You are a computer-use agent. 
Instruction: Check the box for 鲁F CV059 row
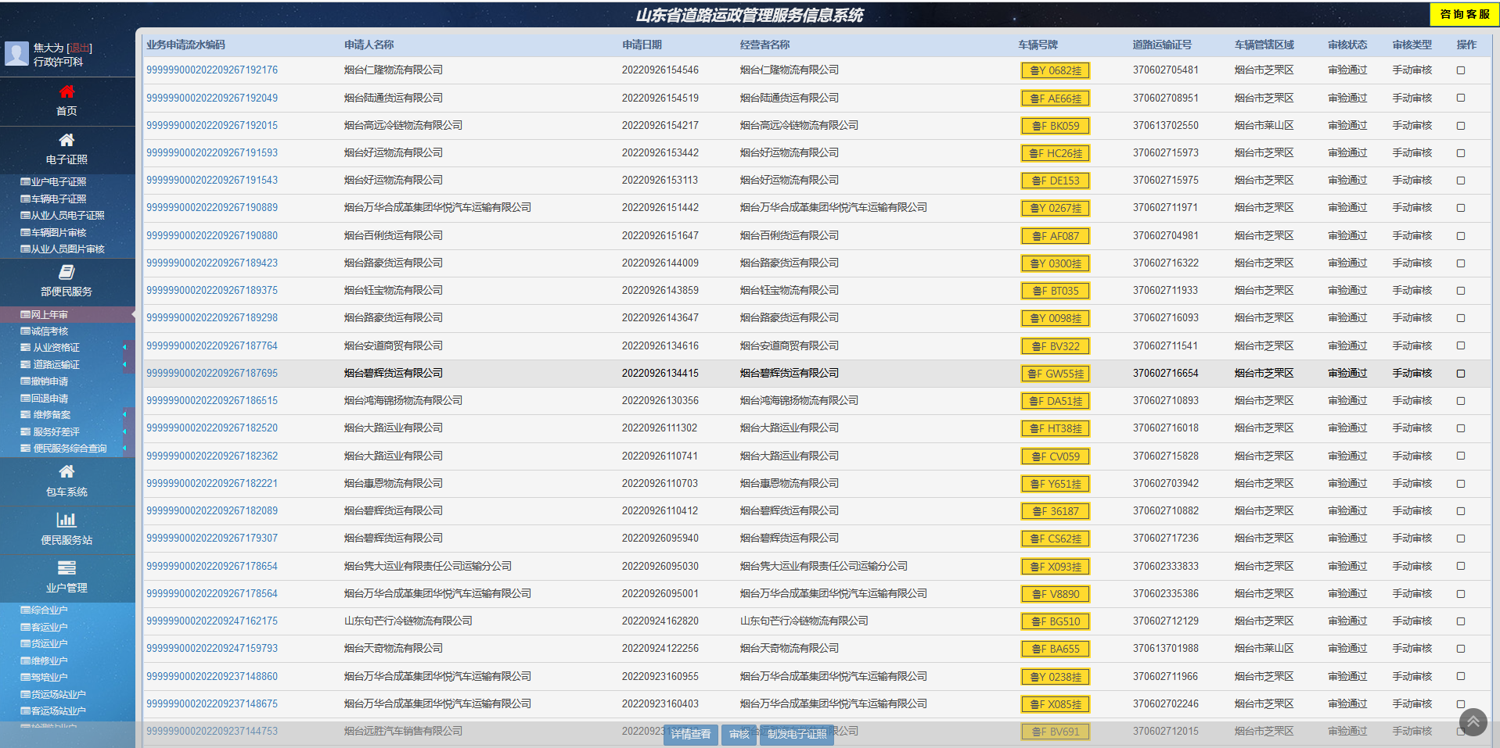(1461, 456)
